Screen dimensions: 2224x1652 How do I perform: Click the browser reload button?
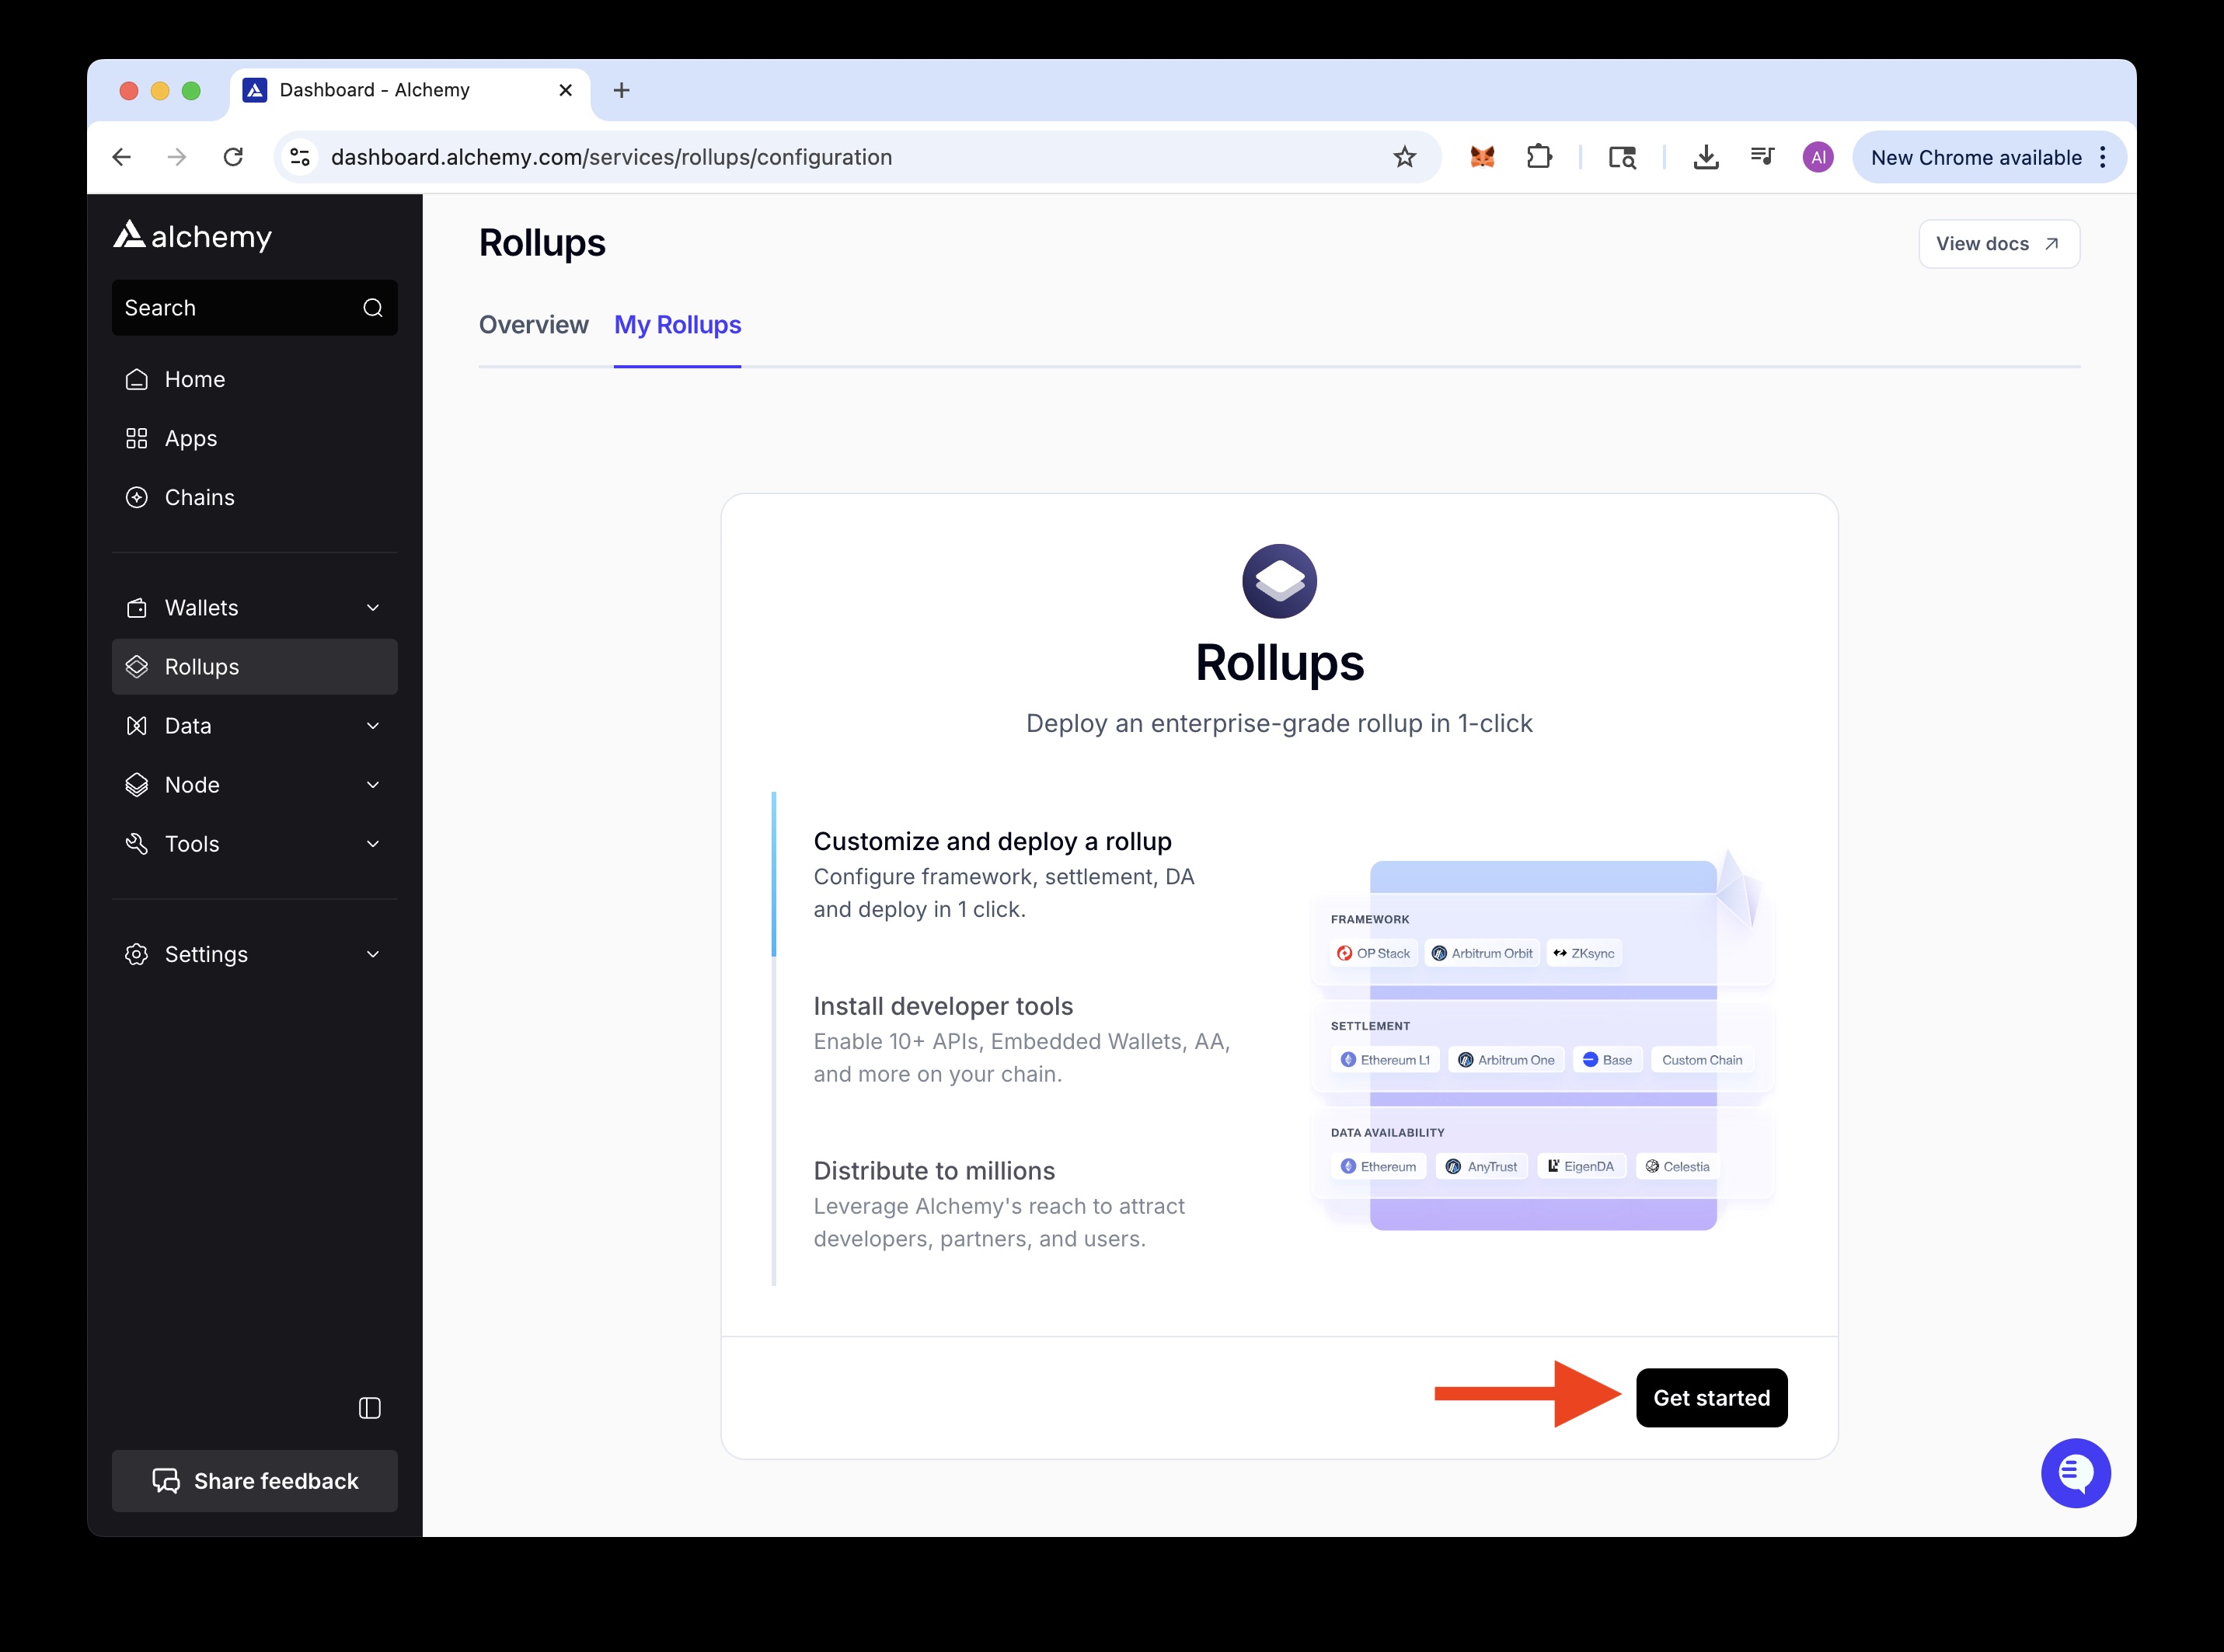point(233,157)
